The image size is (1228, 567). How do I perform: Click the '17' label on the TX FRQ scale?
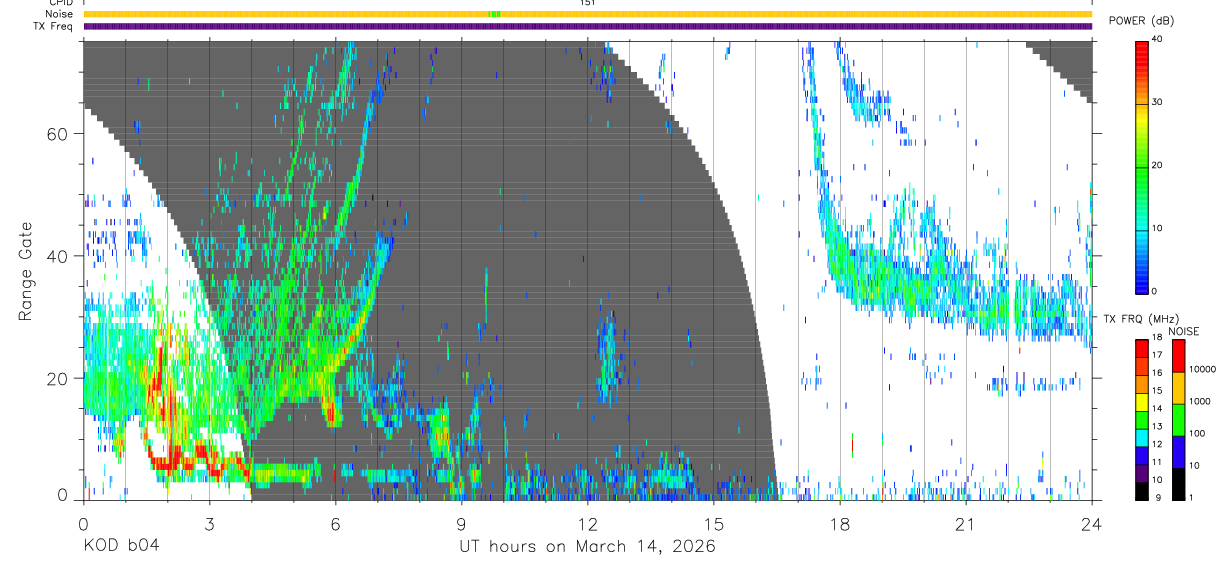[1158, 355]
